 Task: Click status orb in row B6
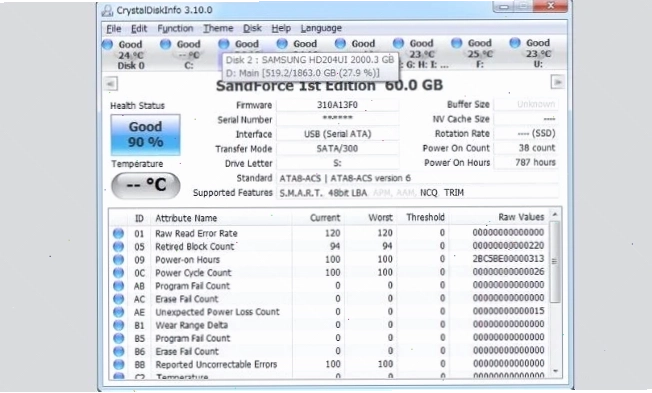click(x=119, y=351)
